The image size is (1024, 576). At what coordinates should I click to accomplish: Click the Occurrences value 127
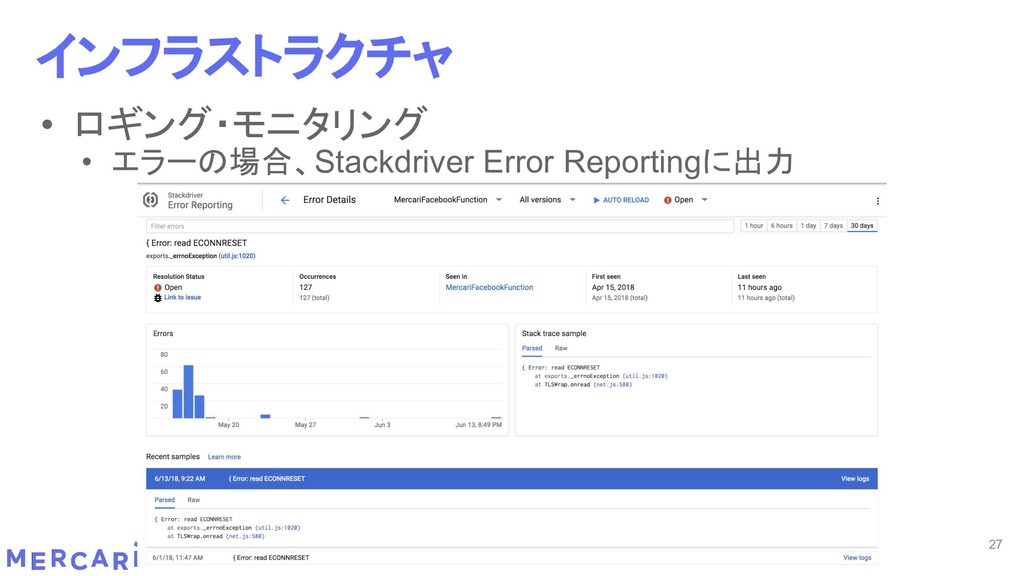(x=306, y=287)
